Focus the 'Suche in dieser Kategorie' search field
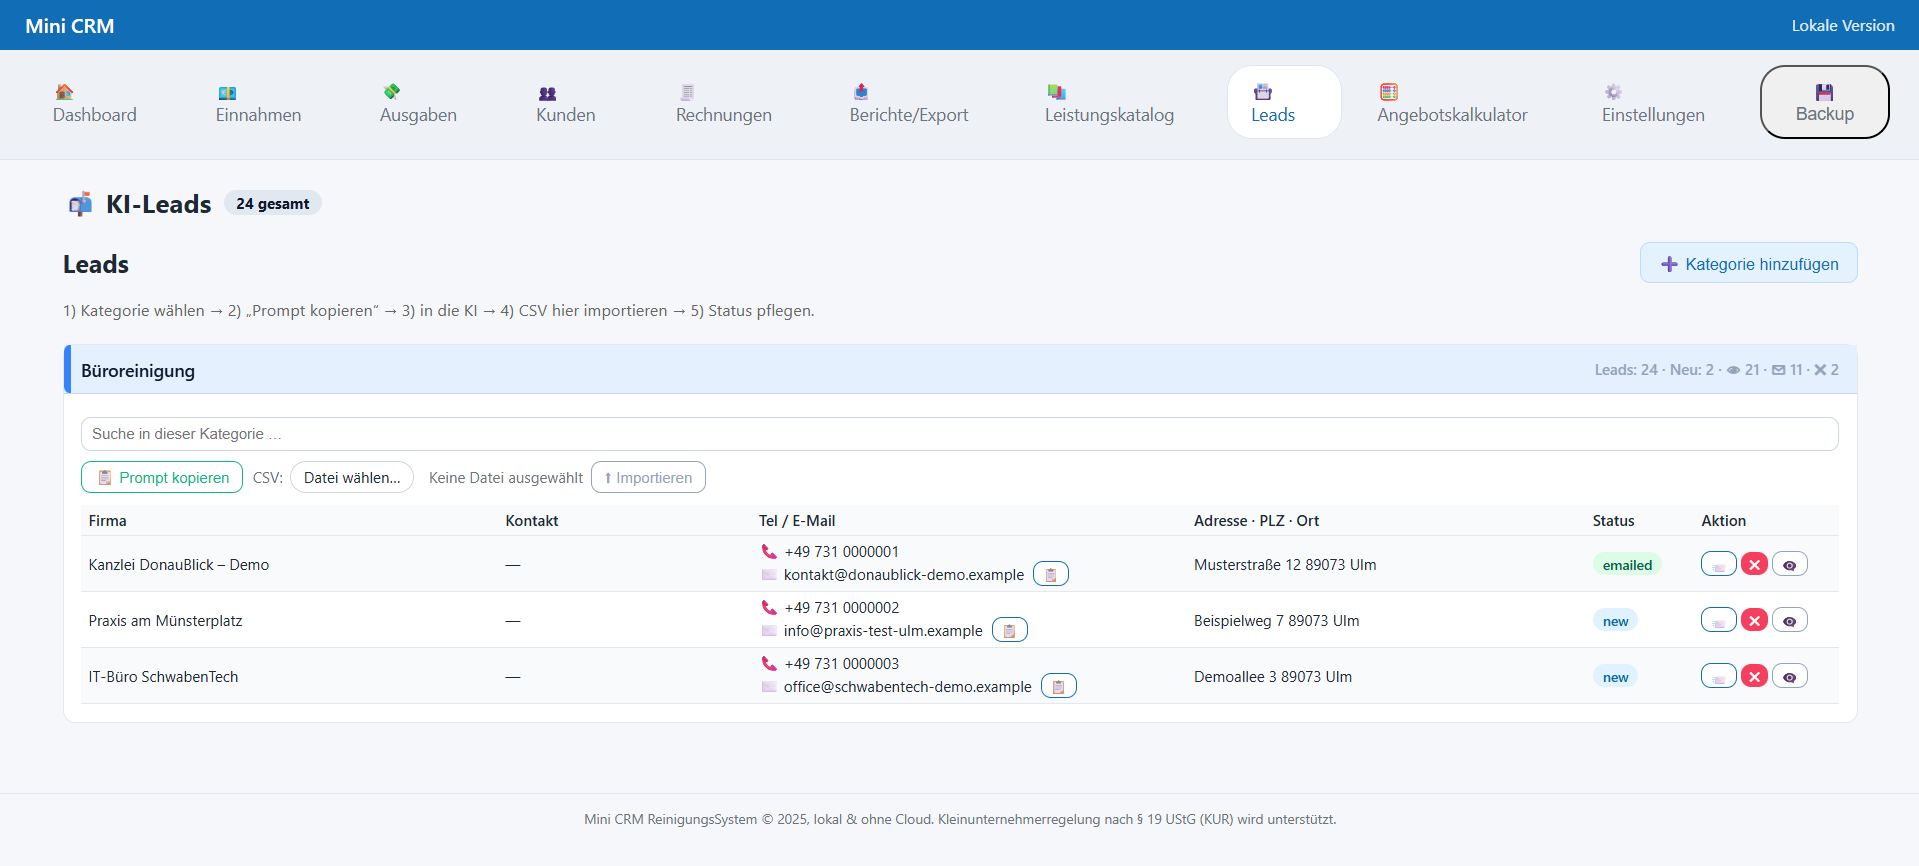The width and height of the screenshot is (1919, 866). 959,434
